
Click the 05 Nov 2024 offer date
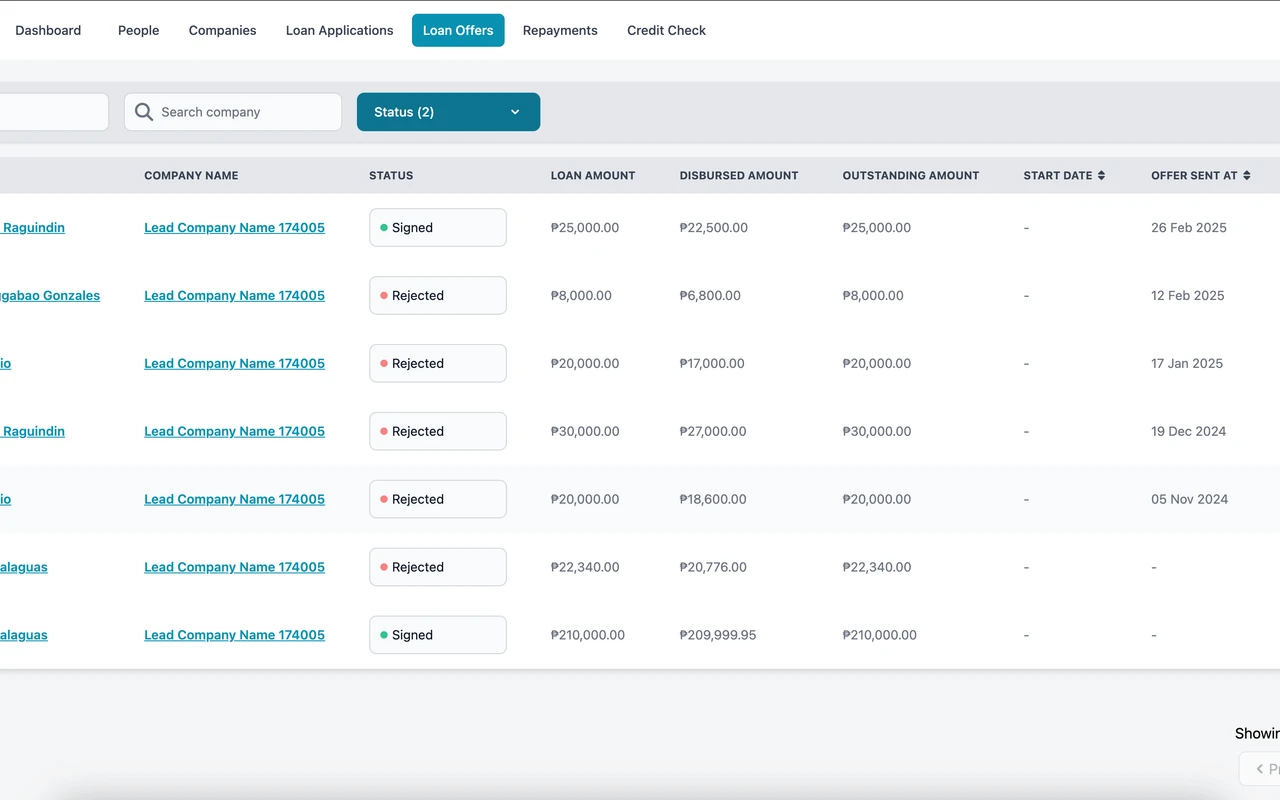(x=1189, y=499)
